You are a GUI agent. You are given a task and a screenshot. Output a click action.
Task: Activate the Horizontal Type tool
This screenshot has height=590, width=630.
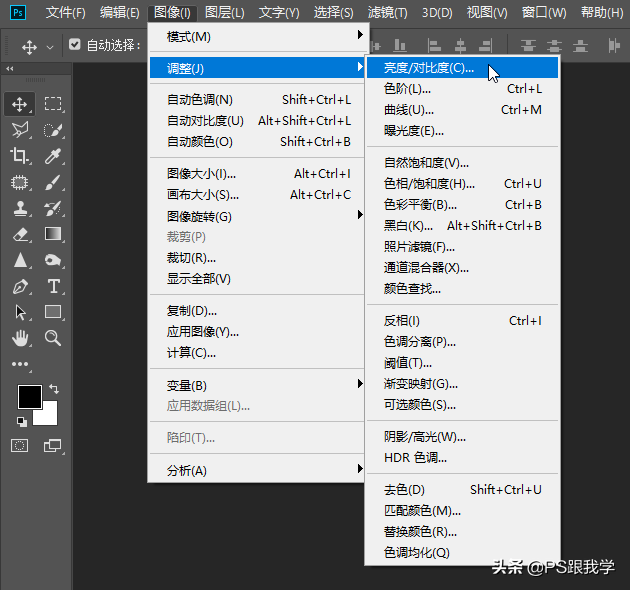53,286
